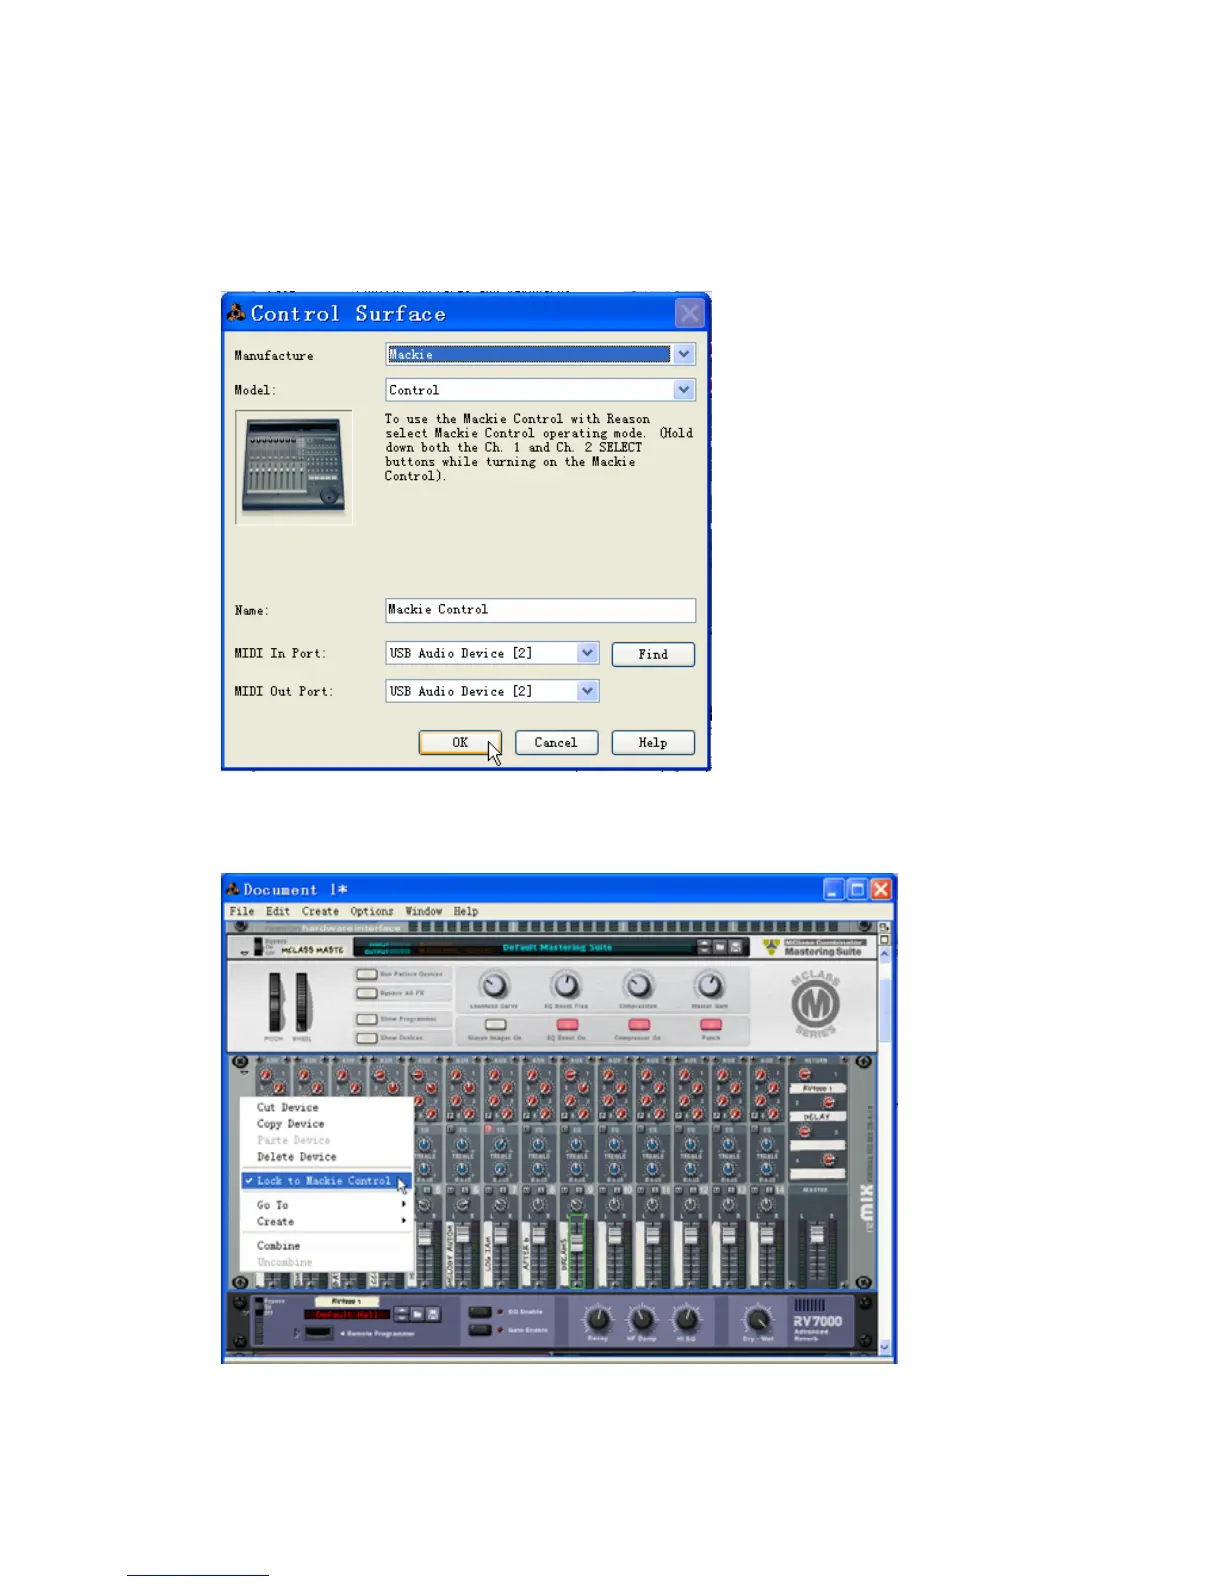Open the Edit menu in Document 1
Viewport: 1224px width, 1584px height.
tap(277, 911)
